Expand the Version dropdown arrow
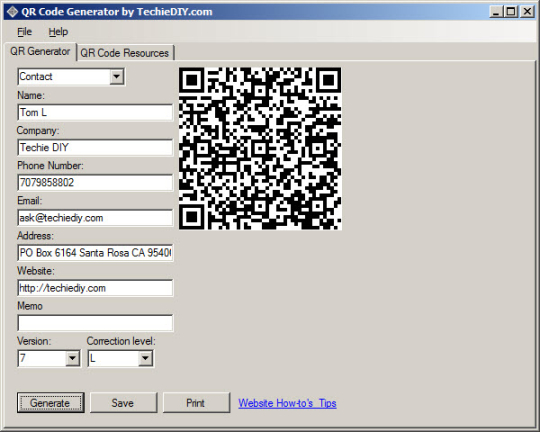The image size is (540, 432). click(73, 358)
